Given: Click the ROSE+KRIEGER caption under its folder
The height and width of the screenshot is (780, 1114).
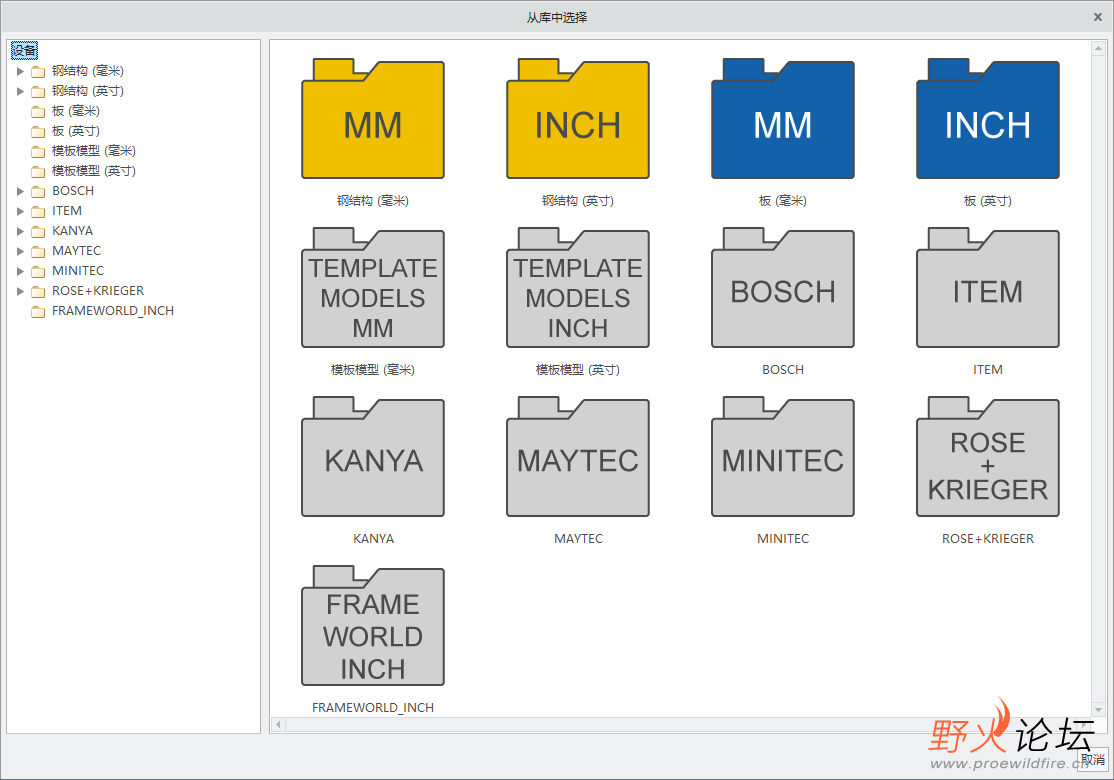Looking at the screenshot, I should click(988, 539).
